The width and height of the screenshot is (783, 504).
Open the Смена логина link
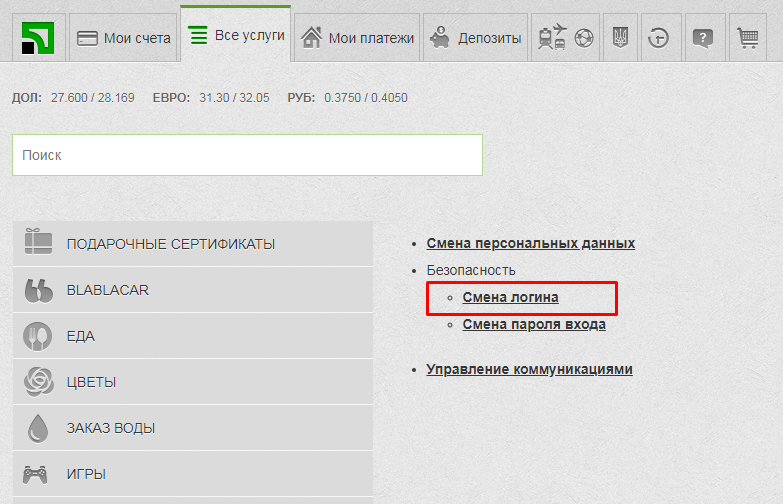(x=510, y=297)
